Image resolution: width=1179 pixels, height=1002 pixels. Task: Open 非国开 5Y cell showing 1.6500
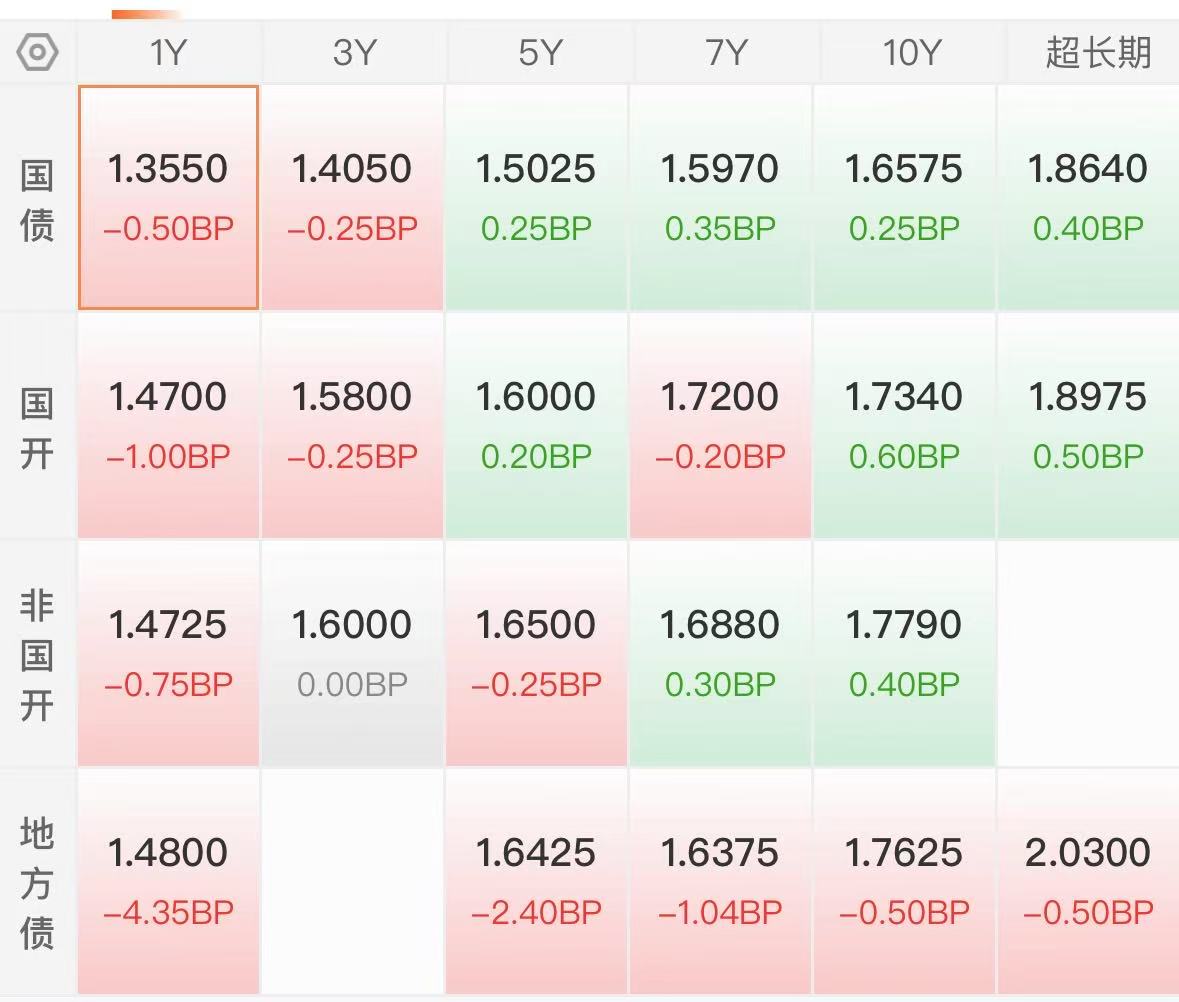coord(536,654)
